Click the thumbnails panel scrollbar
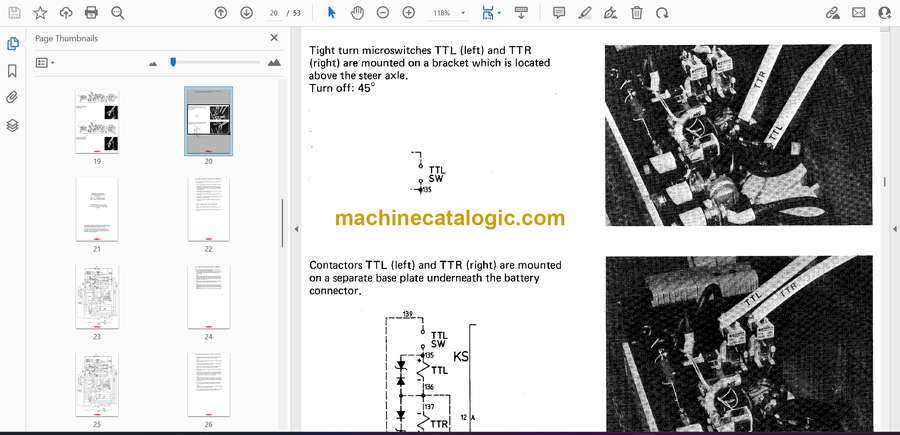 click(x=282, y=223)
